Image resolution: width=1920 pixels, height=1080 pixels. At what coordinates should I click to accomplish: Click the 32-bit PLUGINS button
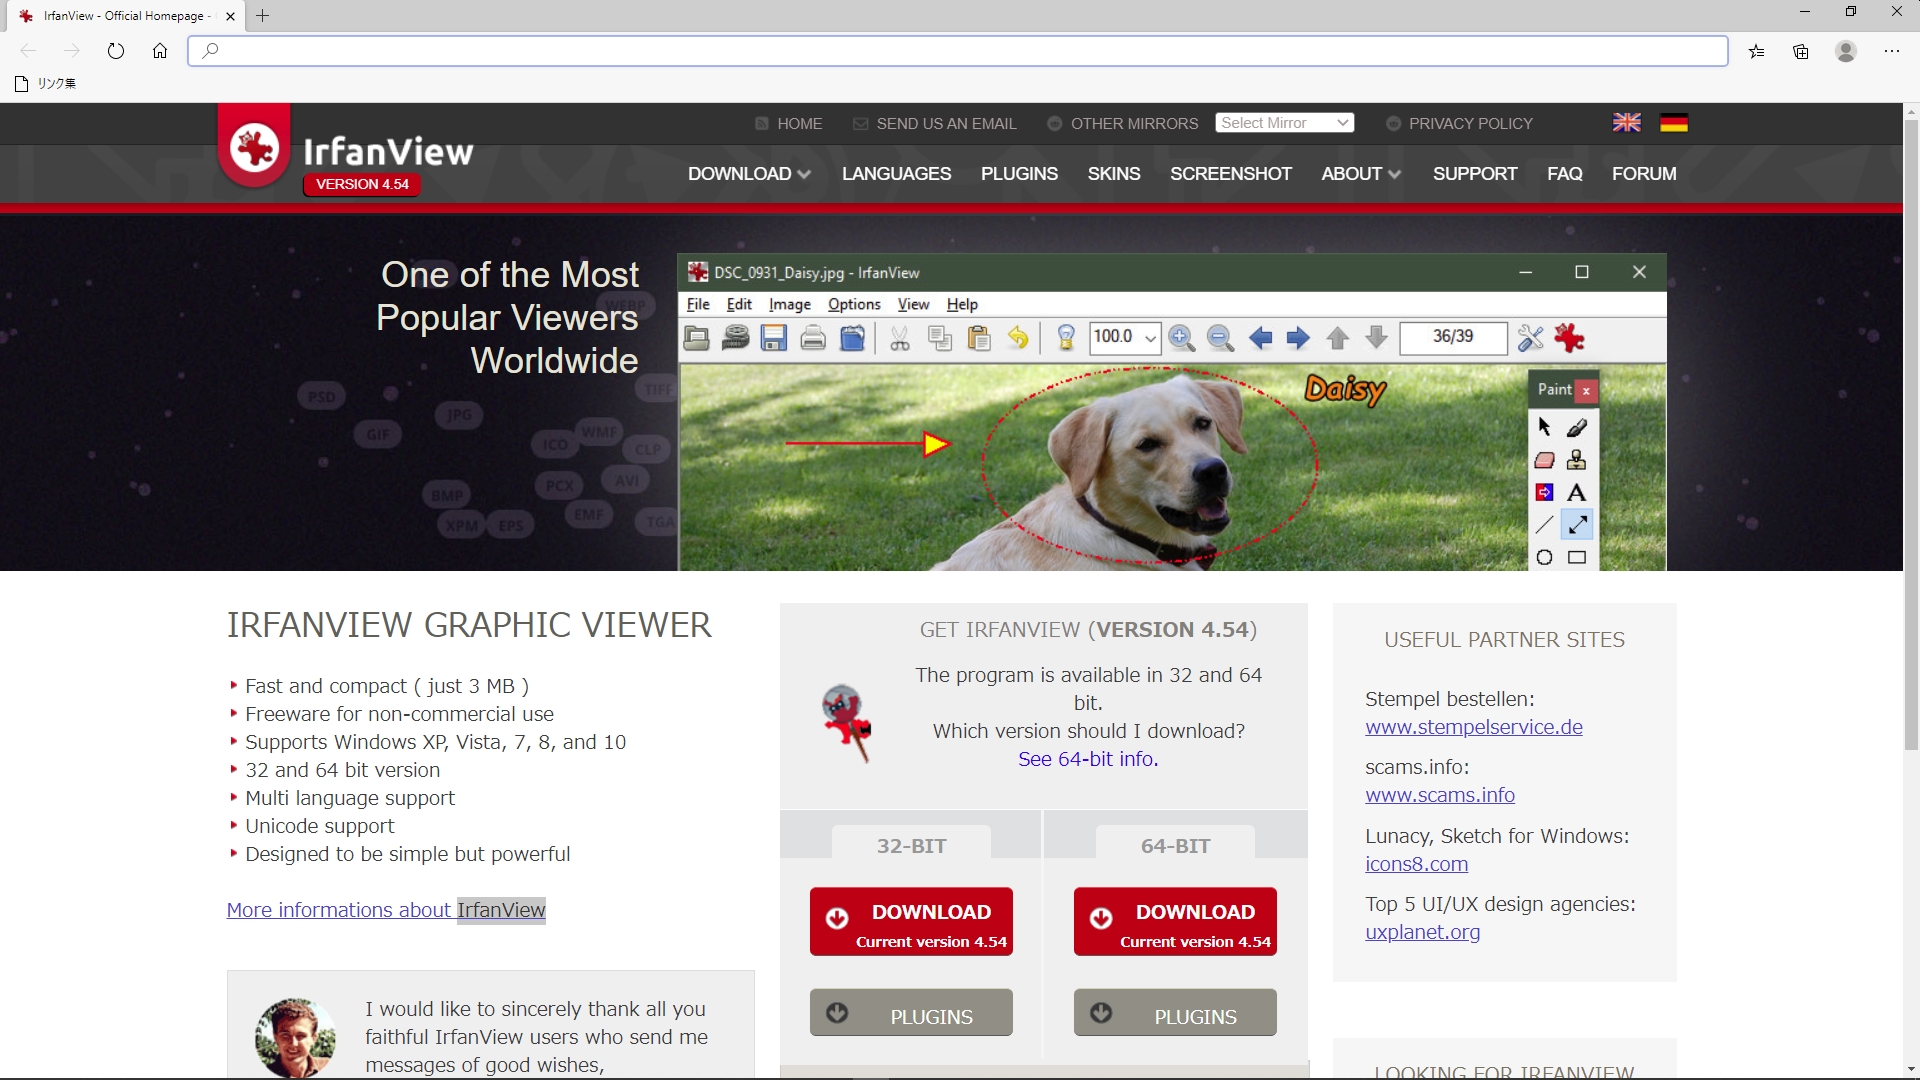click(x=911, y=1013)
